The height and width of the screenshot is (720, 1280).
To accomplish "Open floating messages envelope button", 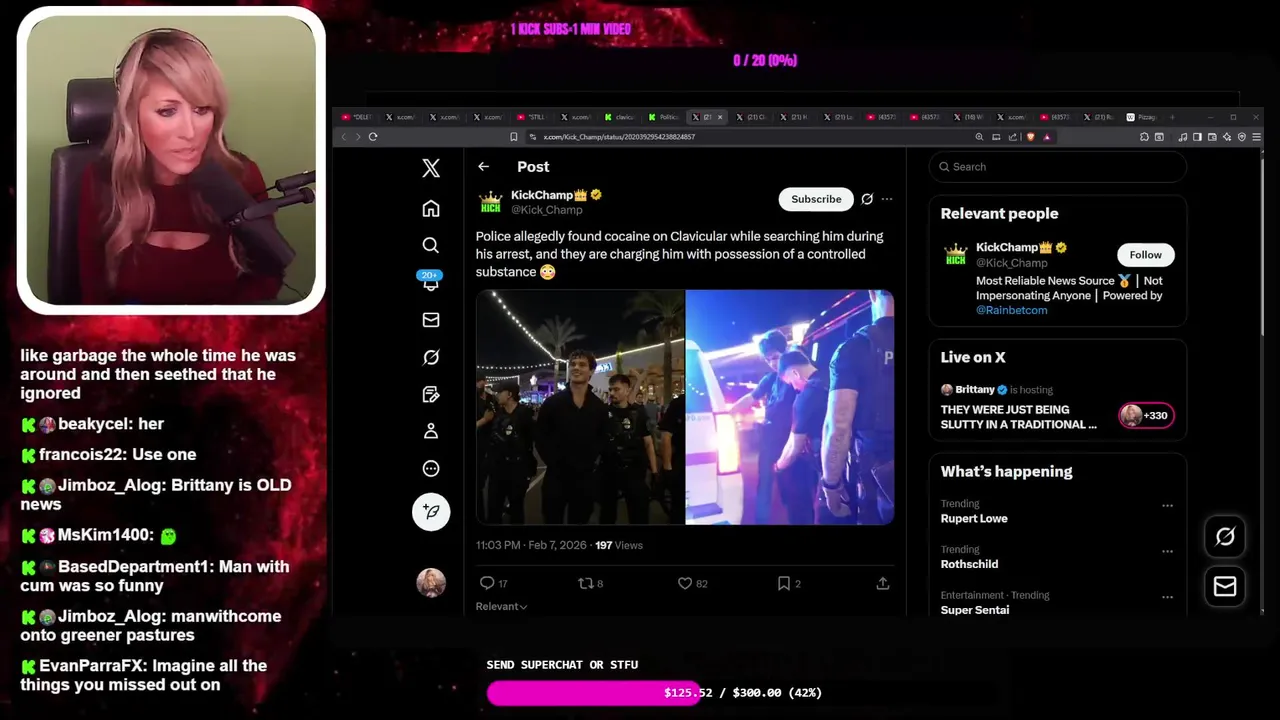I will 1225,587.
